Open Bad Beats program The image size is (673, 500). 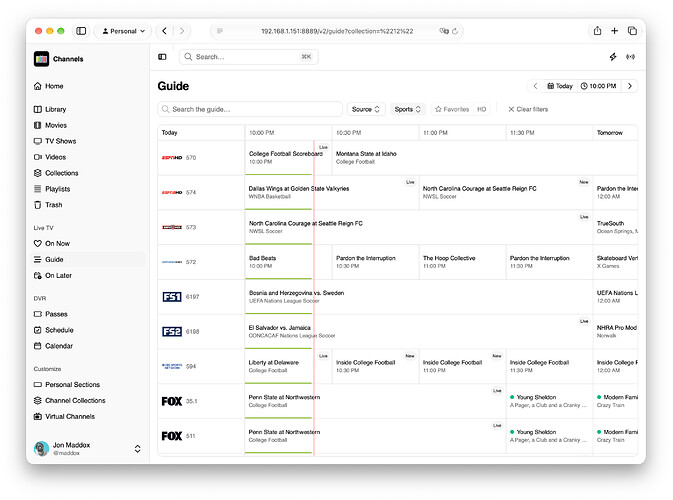coord(288,262)
